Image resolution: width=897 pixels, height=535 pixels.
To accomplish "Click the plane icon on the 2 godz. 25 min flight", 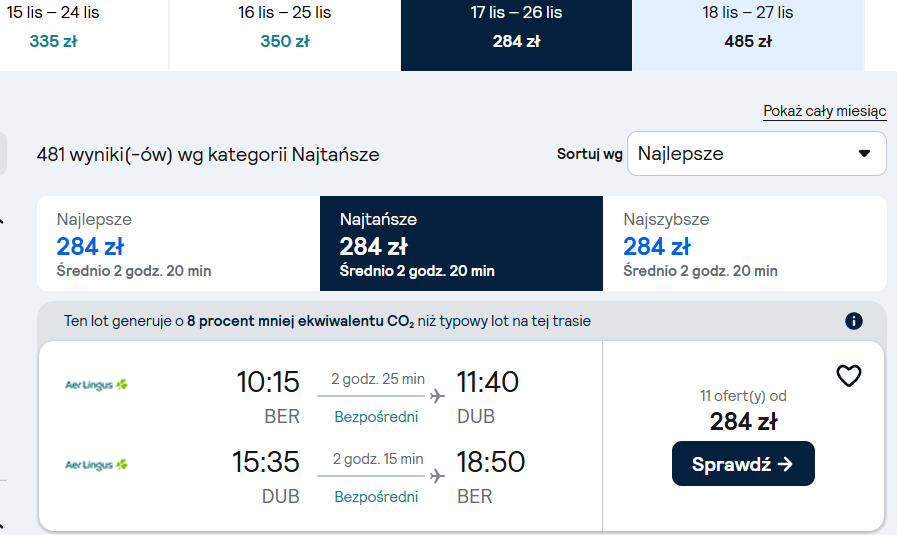I will (438, 395).
